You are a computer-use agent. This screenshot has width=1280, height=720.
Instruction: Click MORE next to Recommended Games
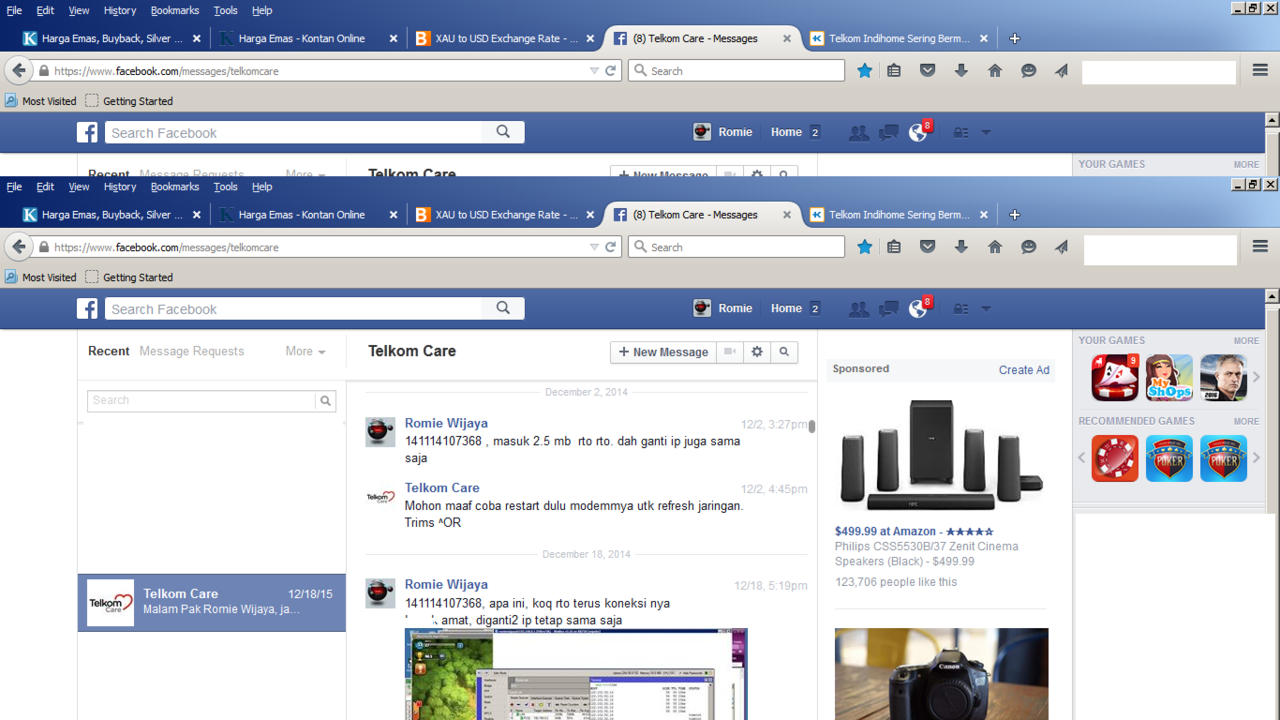(1246, 422)
